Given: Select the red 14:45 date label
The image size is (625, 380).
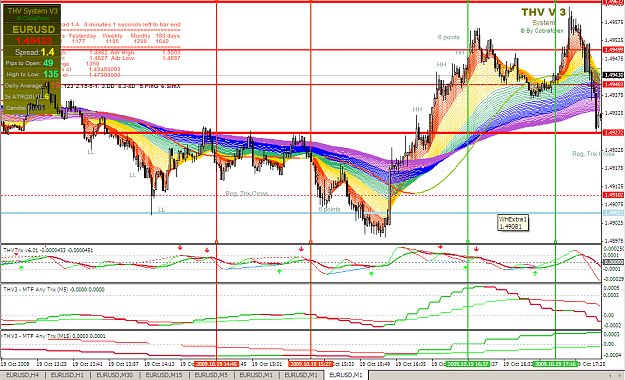Looking at the screenshot, I should (x=216, y=364).
